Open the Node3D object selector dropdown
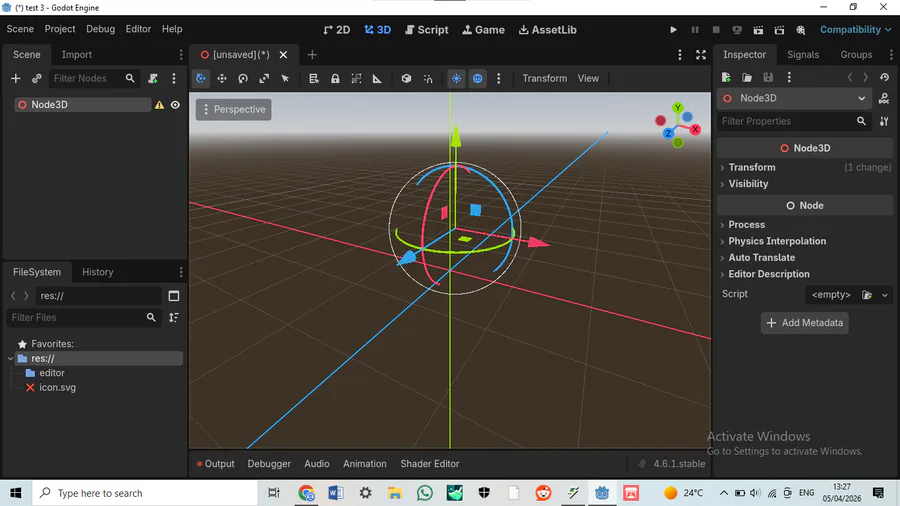The image size is (900, 506). click(x=794, y=99)
